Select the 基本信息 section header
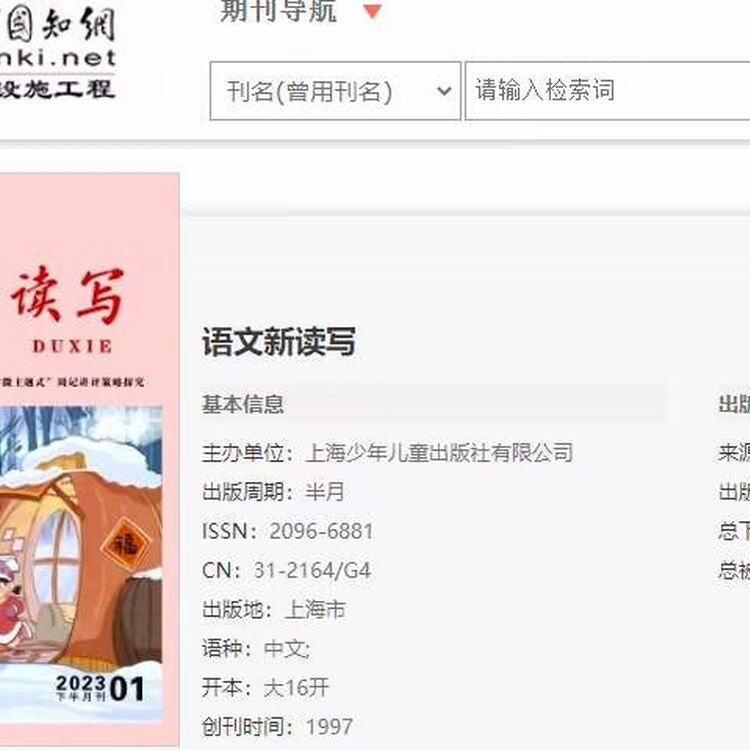Viewport: 750px width, 750px height. coord(243,404)
